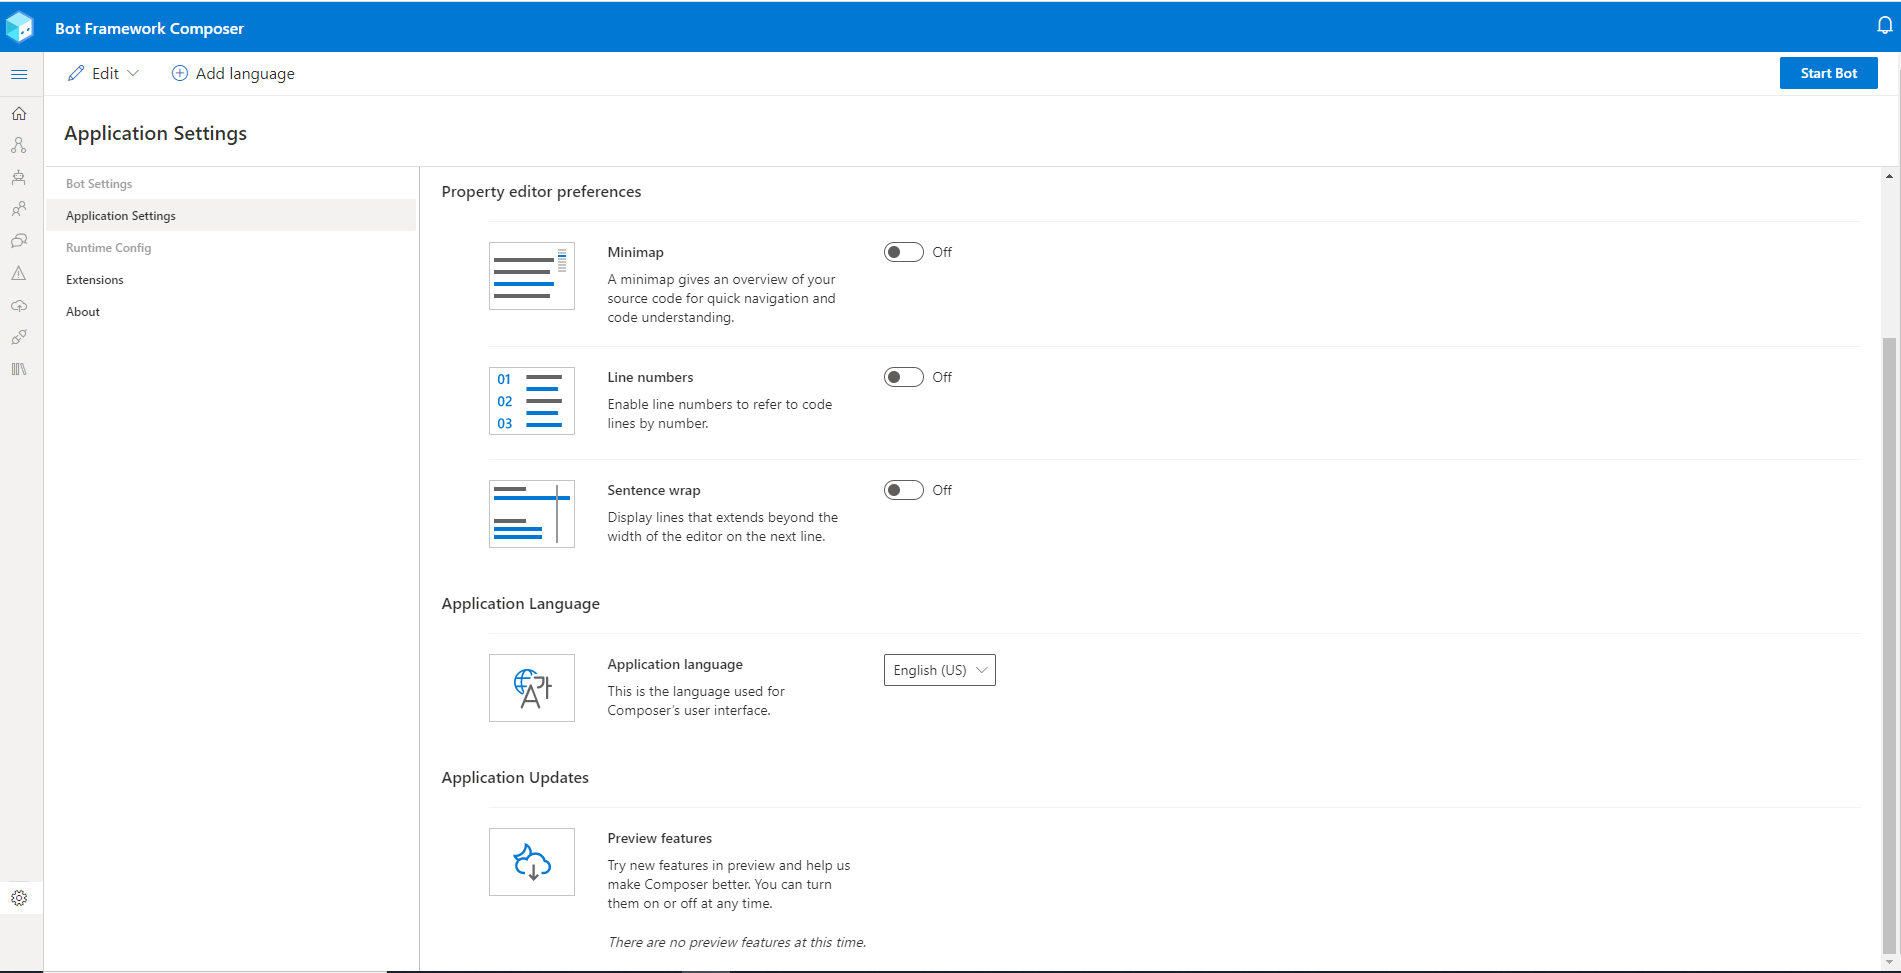The width and height of the screenshot is (1901, 973).
Task: Open the hamburger navigation menu
Action: point(19,74)
